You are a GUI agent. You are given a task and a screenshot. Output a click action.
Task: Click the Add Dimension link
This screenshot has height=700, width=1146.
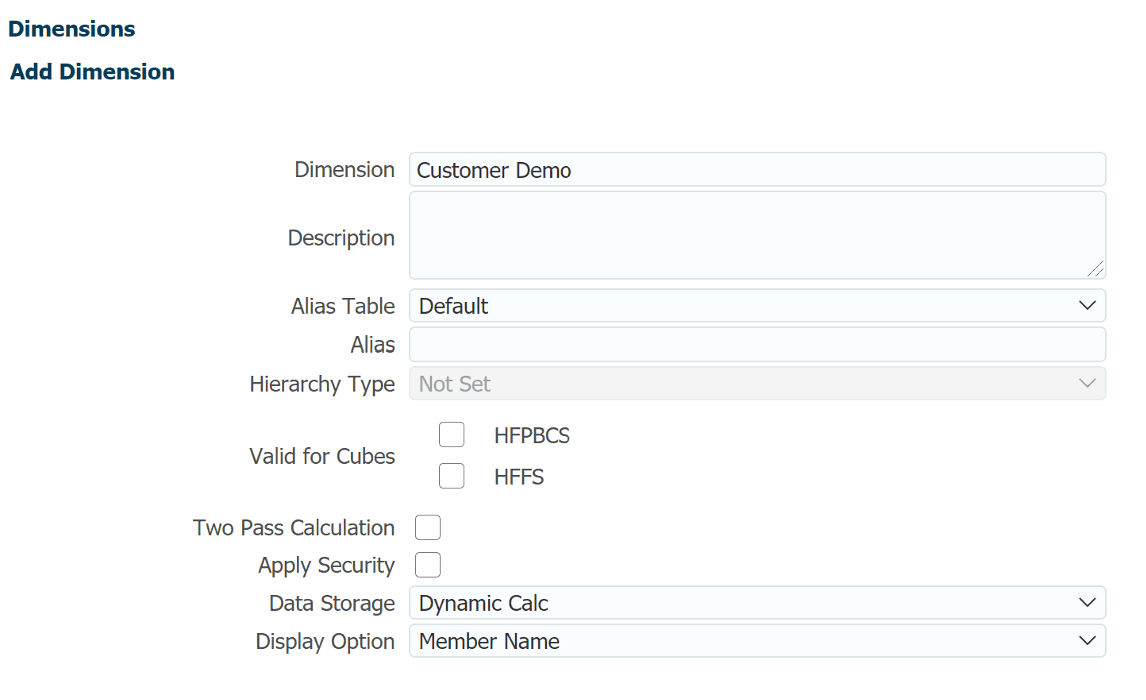coord(91,71)
